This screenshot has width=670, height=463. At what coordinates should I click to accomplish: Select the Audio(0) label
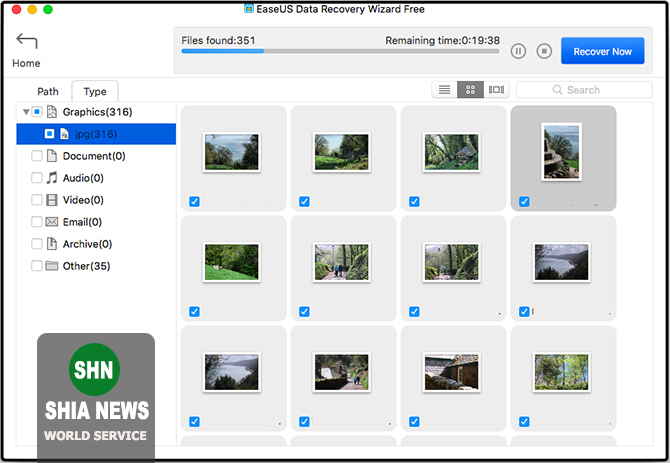coord(83,178)
